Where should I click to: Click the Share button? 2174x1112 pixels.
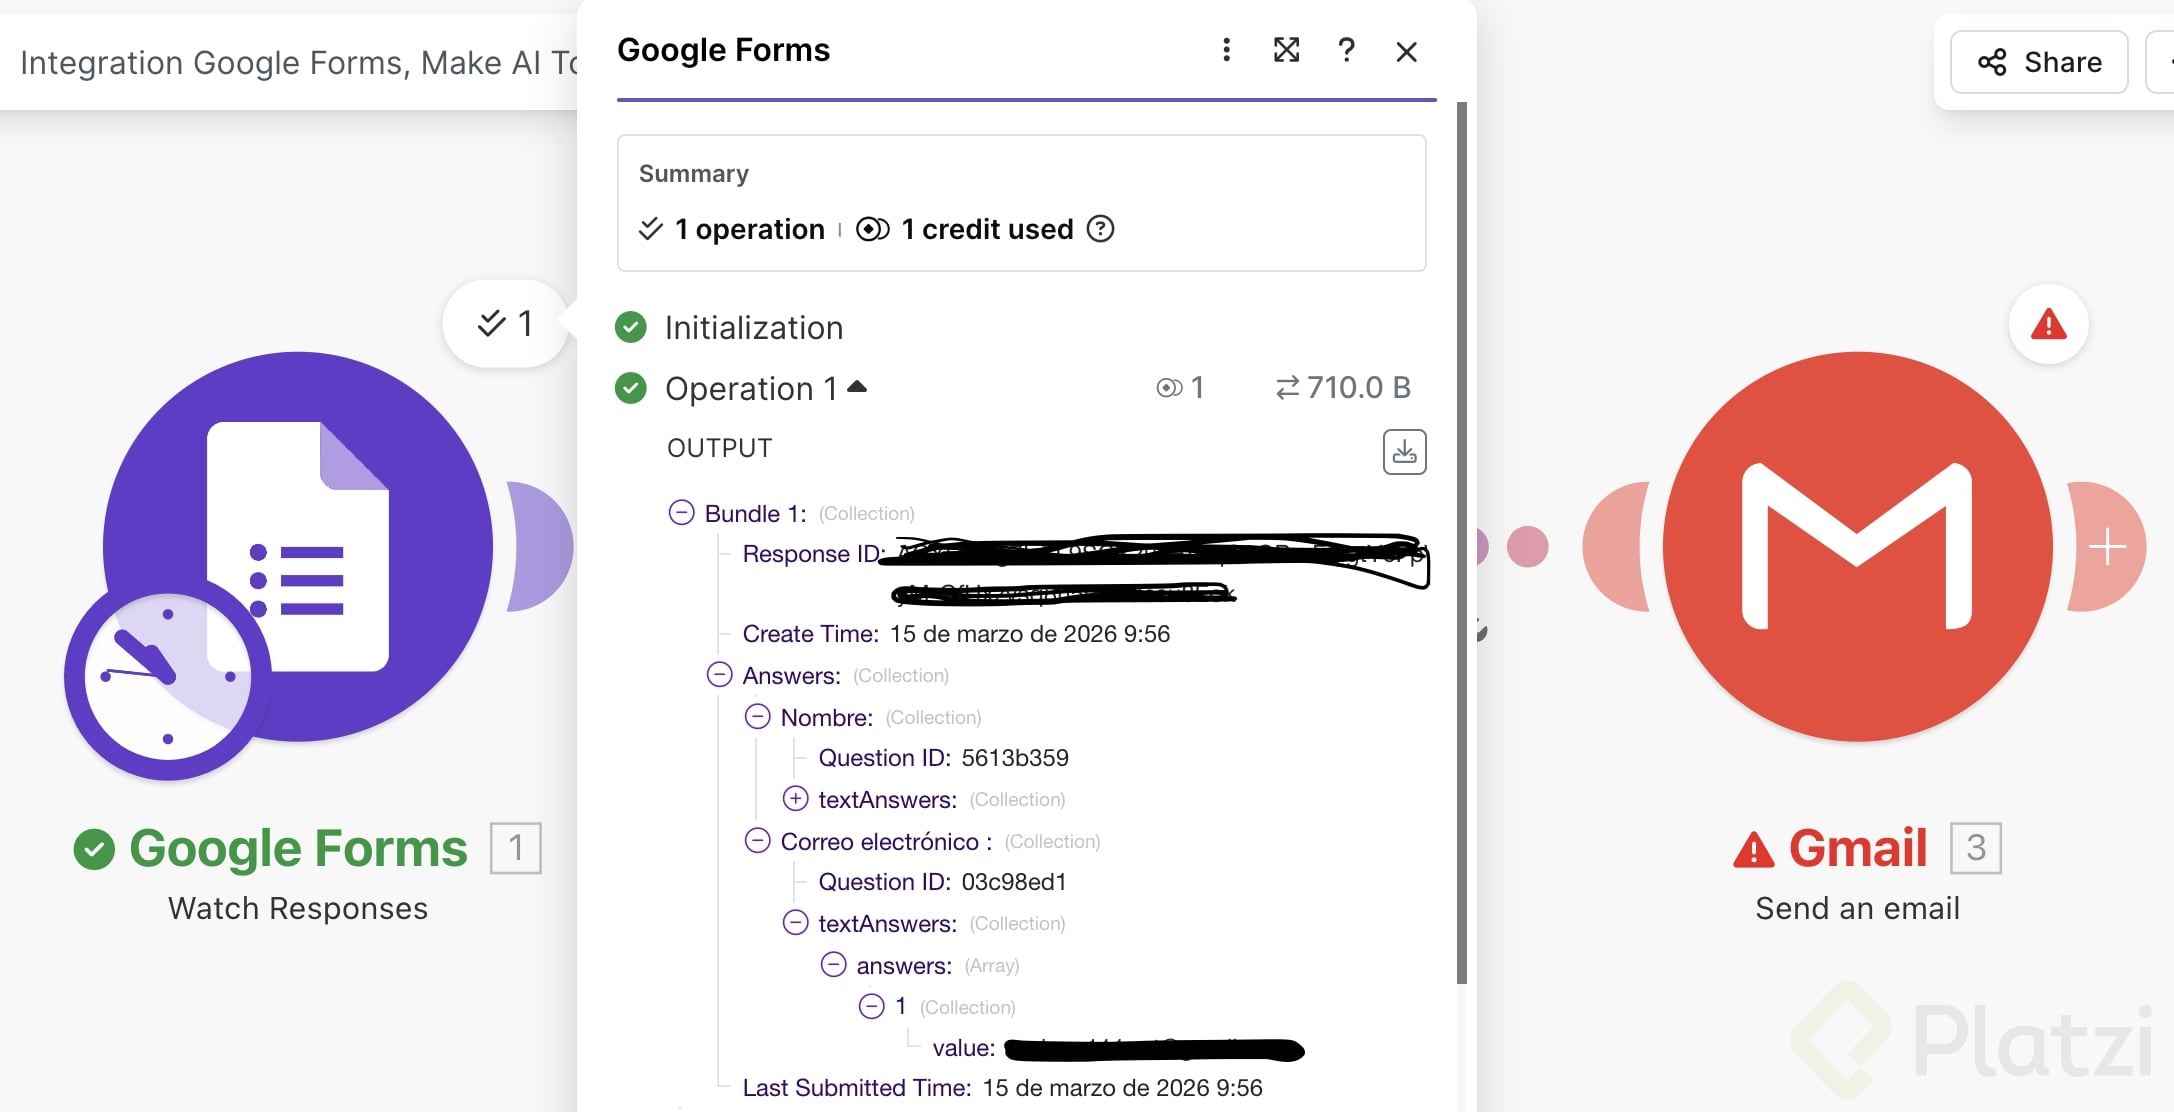pyautogui.click(x=2039, y=62)
